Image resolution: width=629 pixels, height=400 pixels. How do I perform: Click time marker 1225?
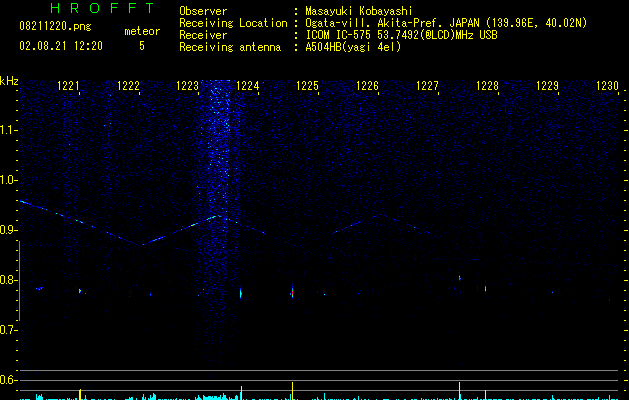point(307,86)
